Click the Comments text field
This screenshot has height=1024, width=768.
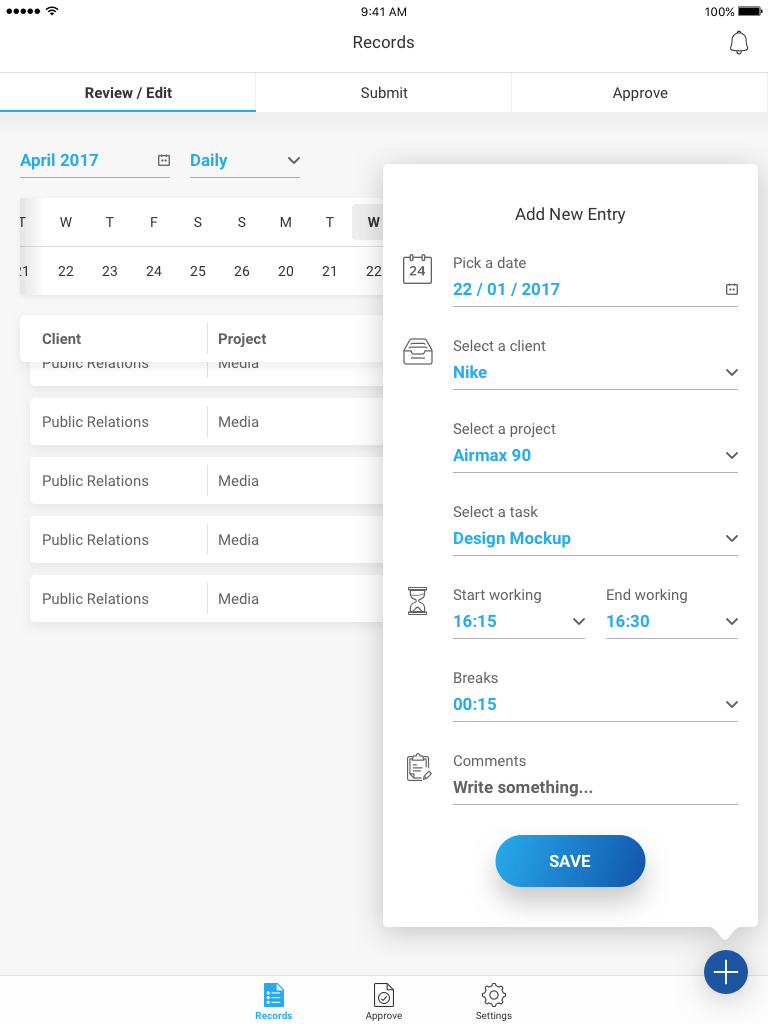[595, 787]
